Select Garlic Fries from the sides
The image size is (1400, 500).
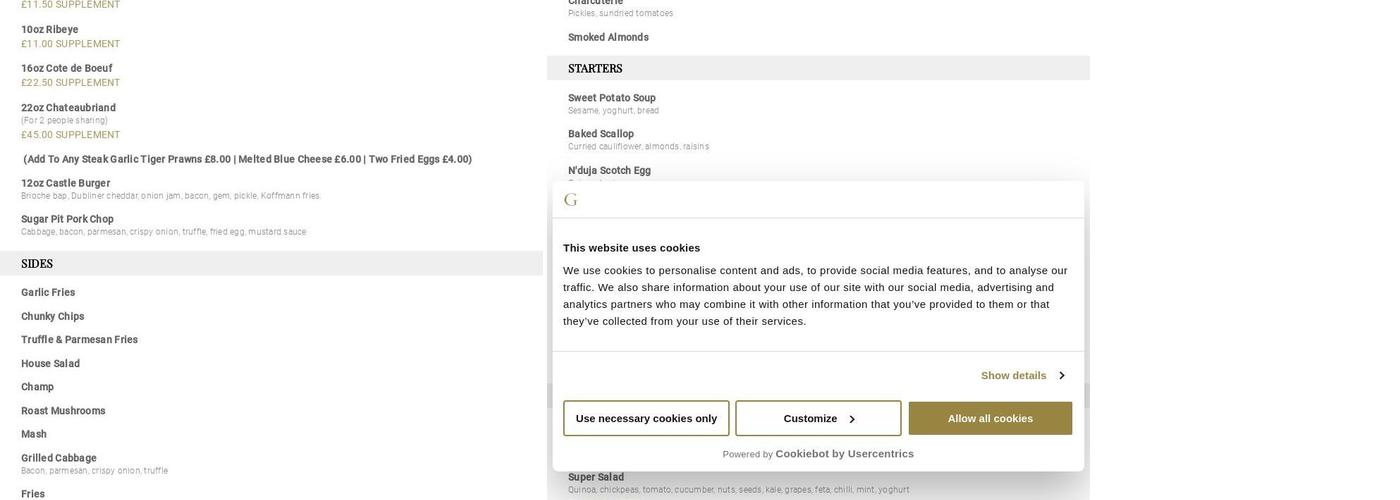(48, 293)
